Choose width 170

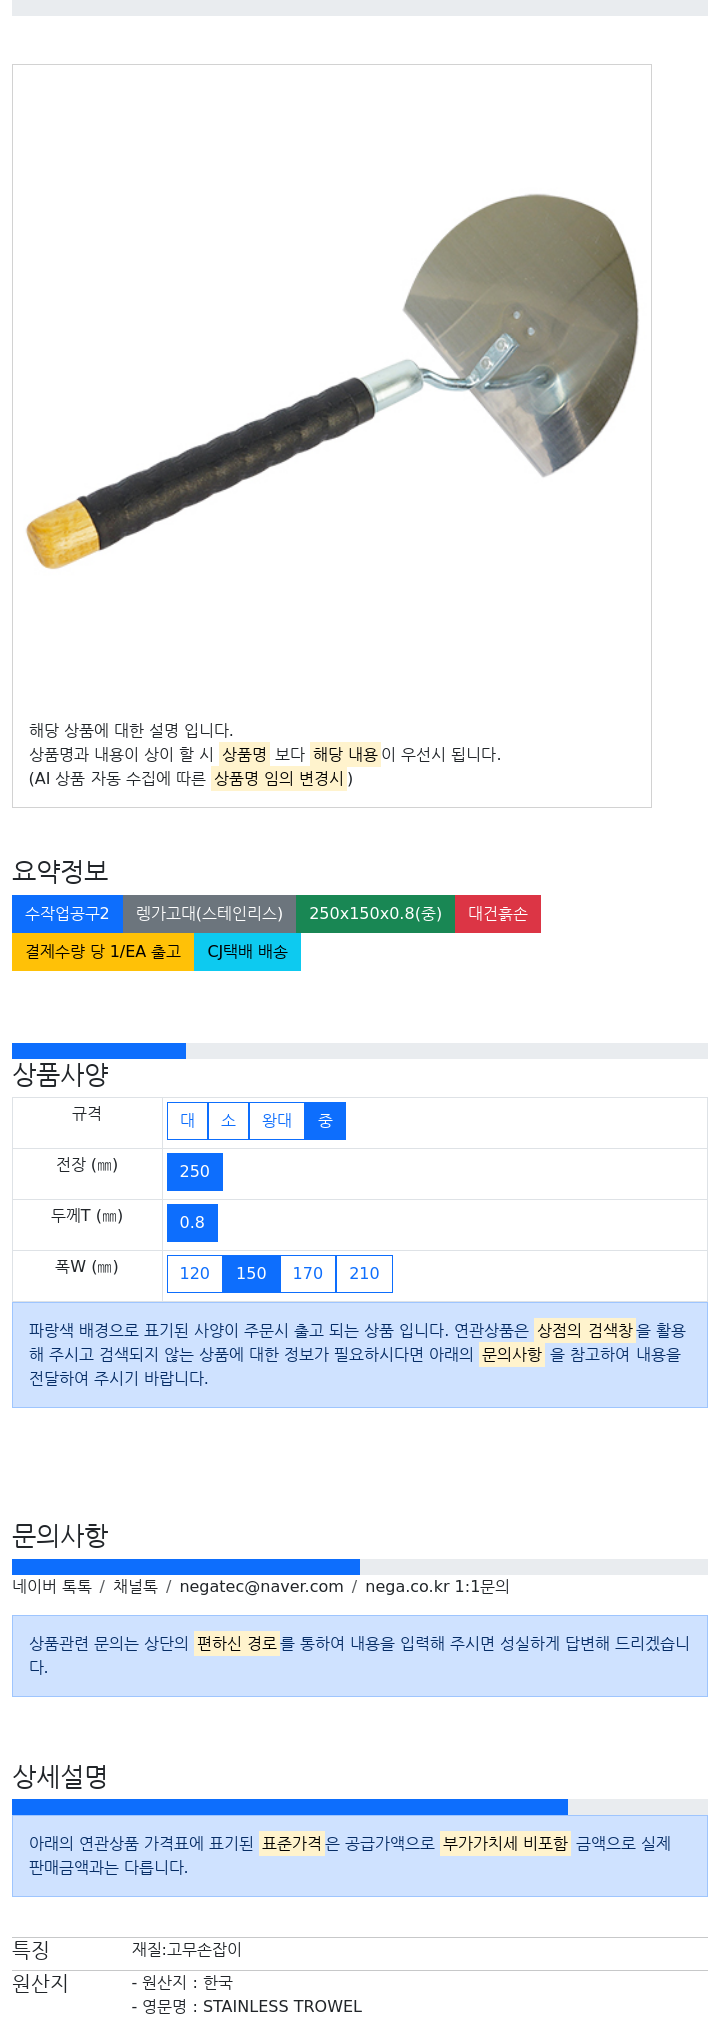click(x=308, y=1274)
